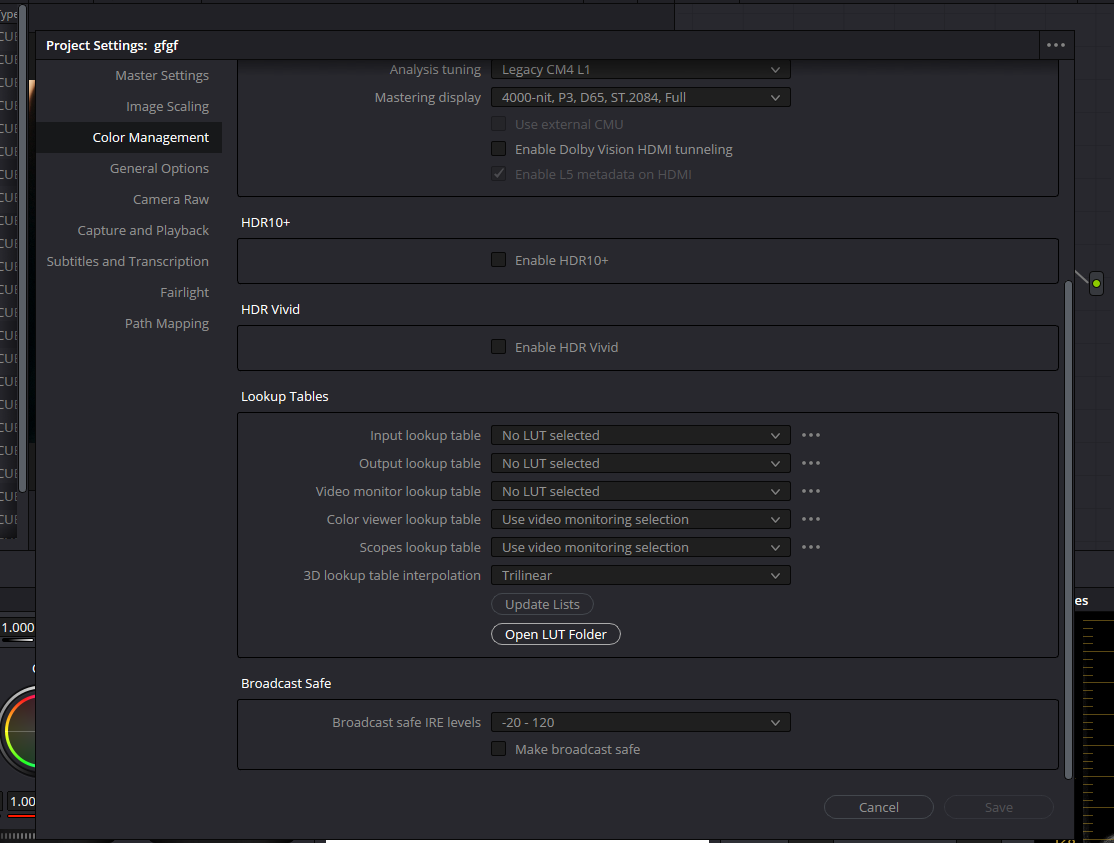Go to Subtitles and Transcription section

point(128,261)
